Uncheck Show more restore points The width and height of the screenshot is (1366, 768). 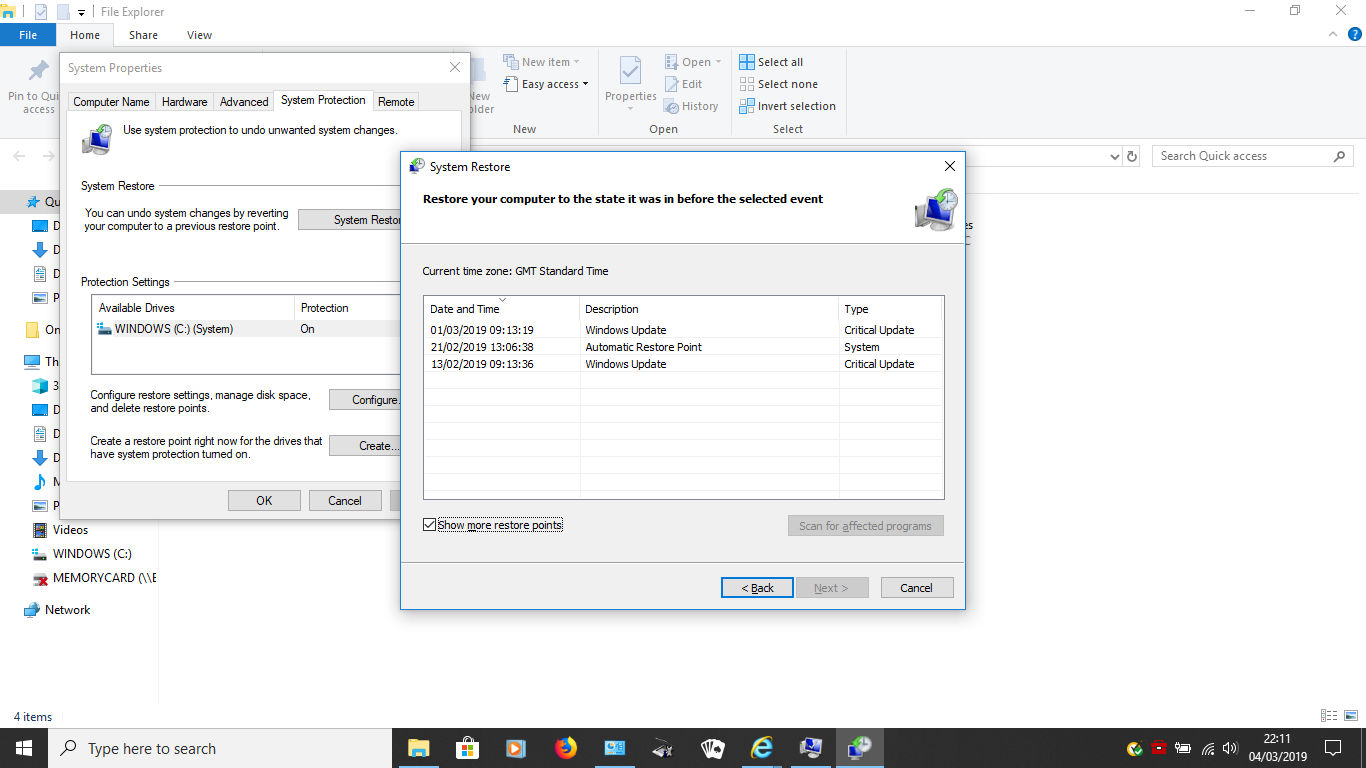pos(430,525)
